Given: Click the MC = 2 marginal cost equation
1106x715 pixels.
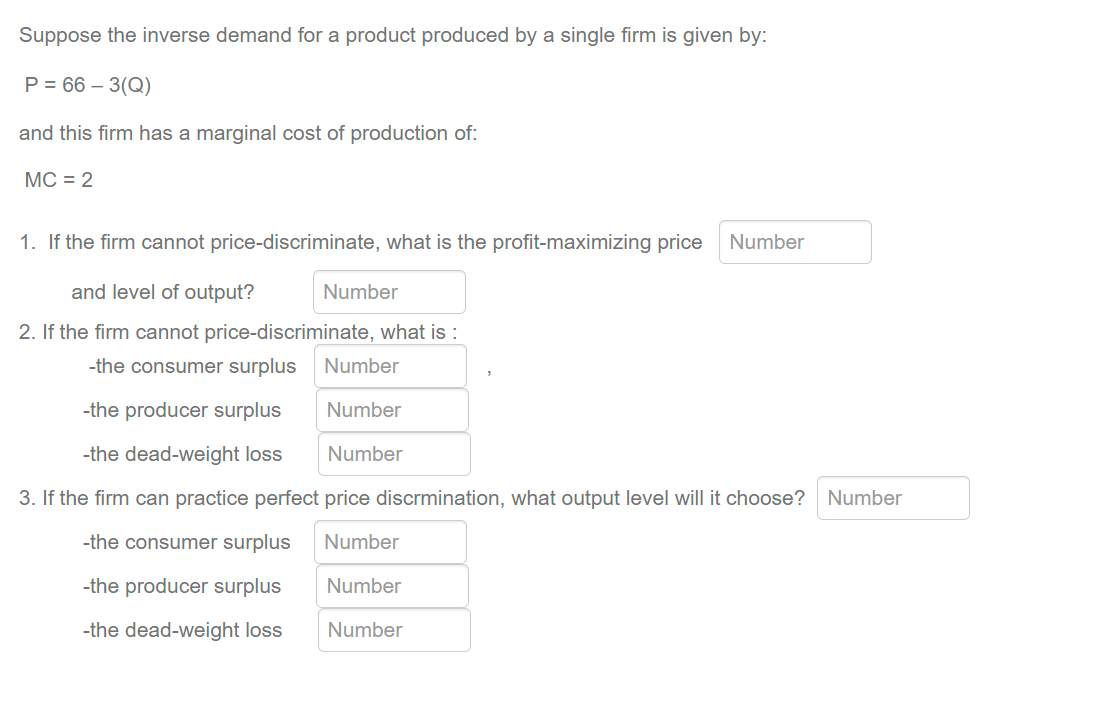Looking at the screenshot, I should [x=59, y=180].
